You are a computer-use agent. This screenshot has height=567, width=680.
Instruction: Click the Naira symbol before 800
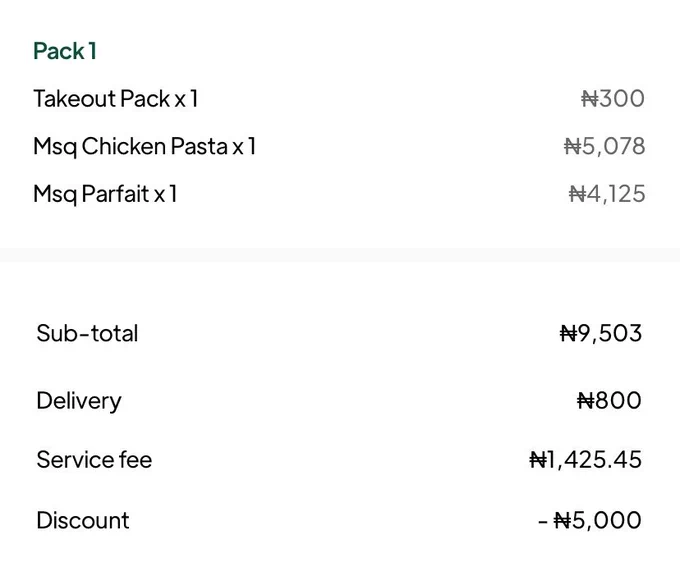(585, 400)
